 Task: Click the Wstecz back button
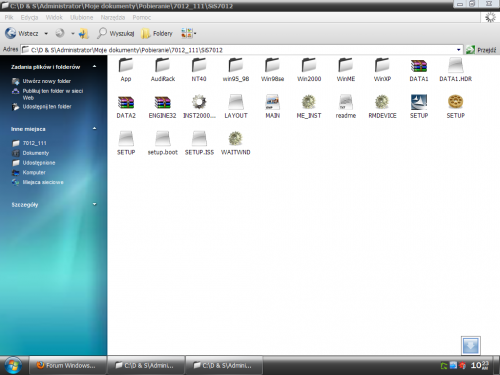[x=22, y=33]
